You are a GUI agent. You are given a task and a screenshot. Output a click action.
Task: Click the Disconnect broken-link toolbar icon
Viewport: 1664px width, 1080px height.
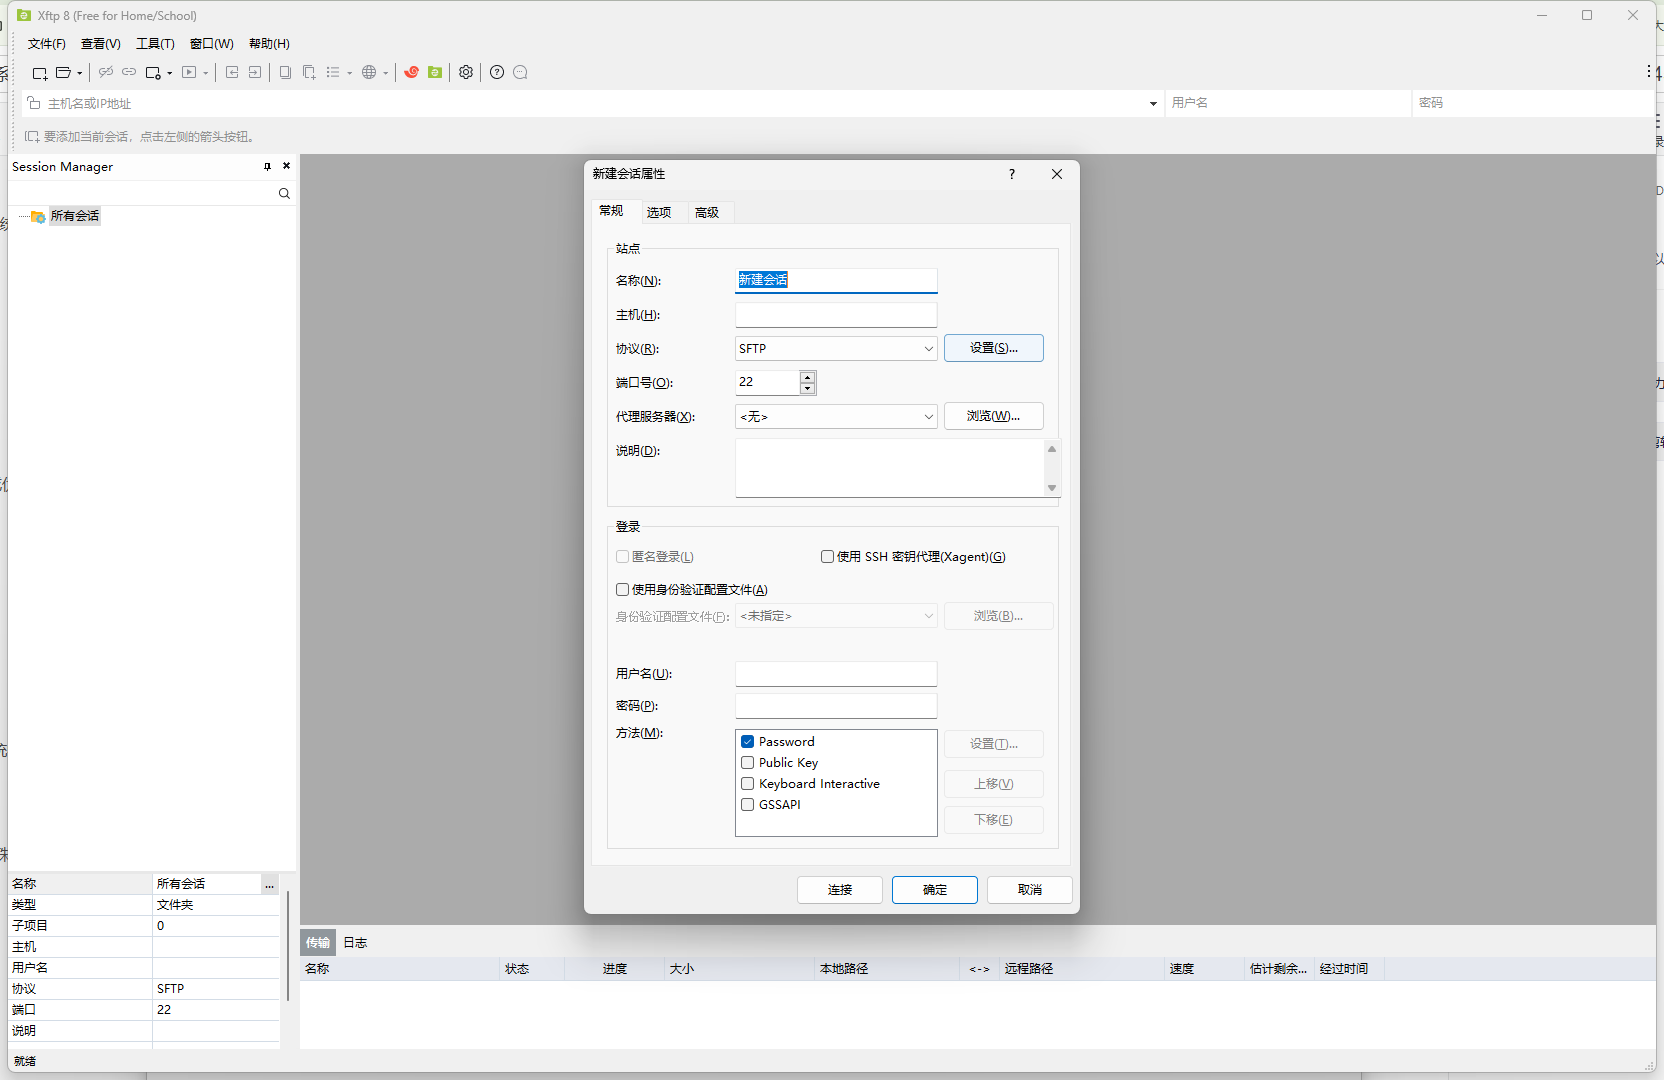pos(105,72)
